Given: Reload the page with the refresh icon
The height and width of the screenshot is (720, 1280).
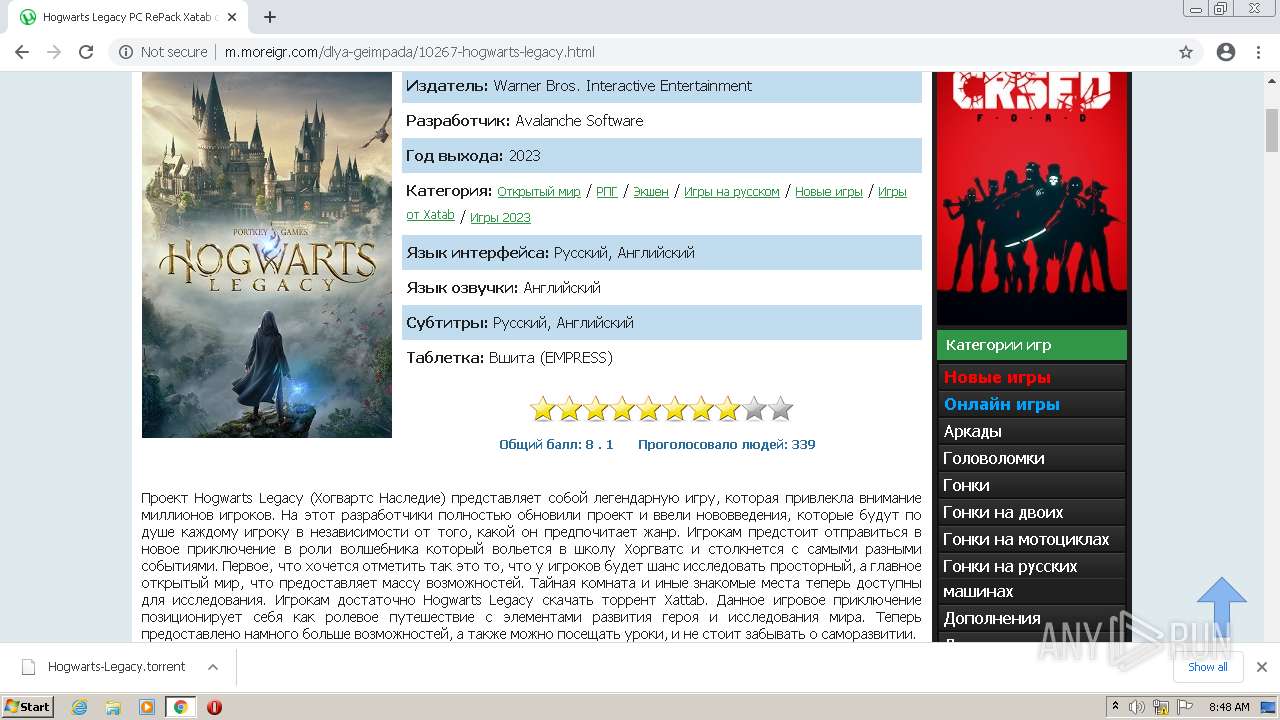Looking at the screenshot, I should tap(86, 52).
